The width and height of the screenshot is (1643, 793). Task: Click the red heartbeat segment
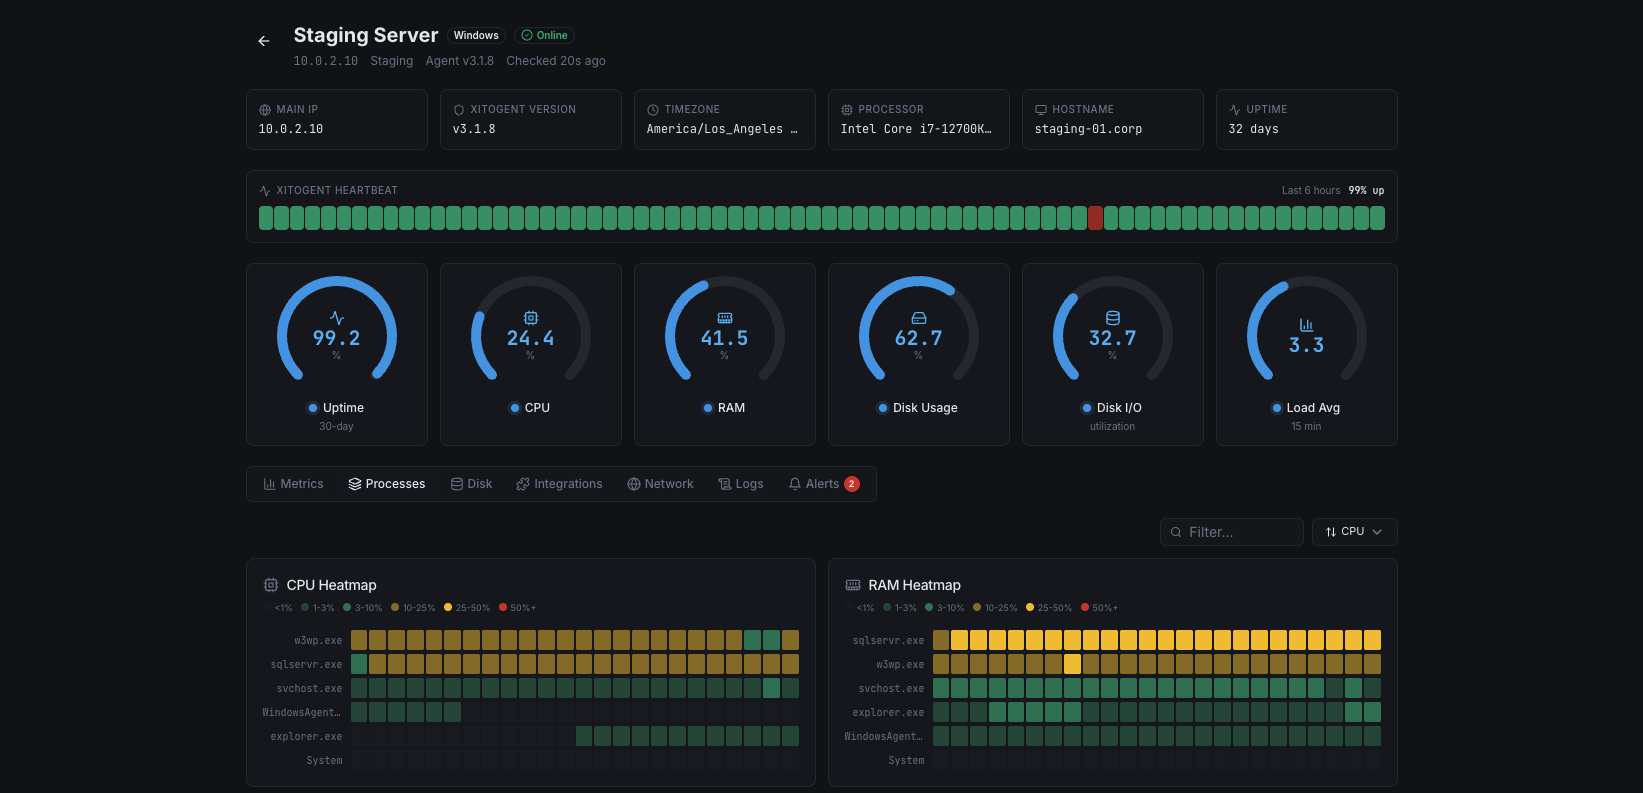(x=1095, y=218)
